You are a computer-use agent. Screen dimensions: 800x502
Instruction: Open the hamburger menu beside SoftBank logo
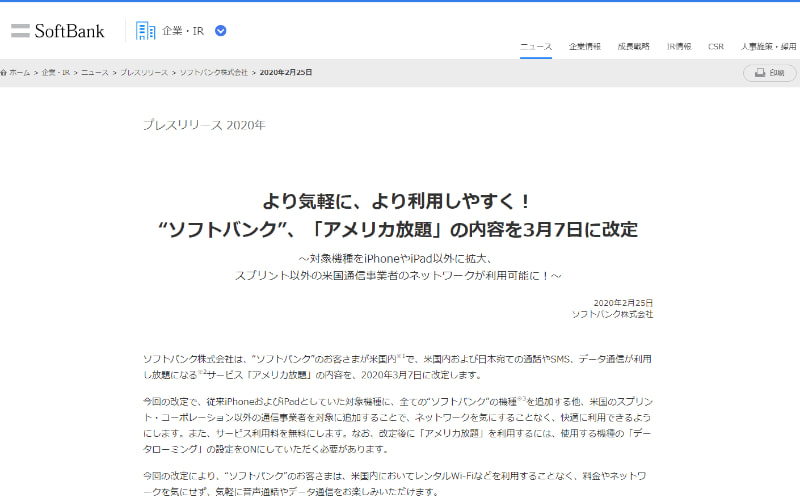point(20,31)
